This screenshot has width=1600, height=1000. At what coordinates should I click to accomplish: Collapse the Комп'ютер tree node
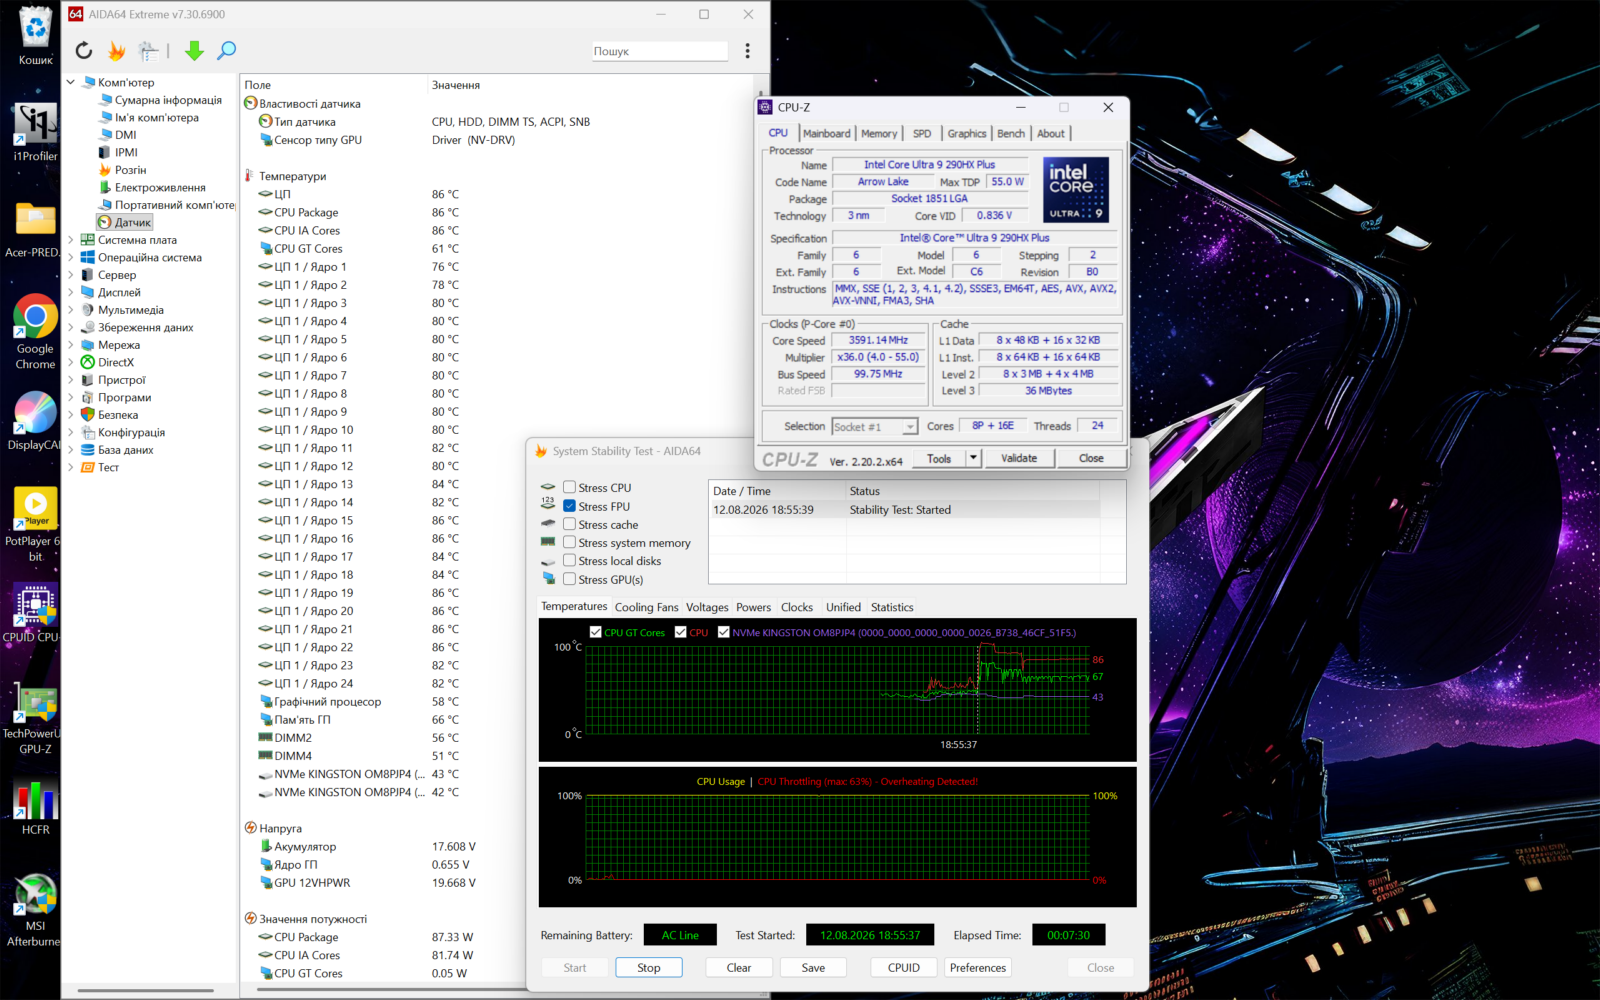(71, 82)
